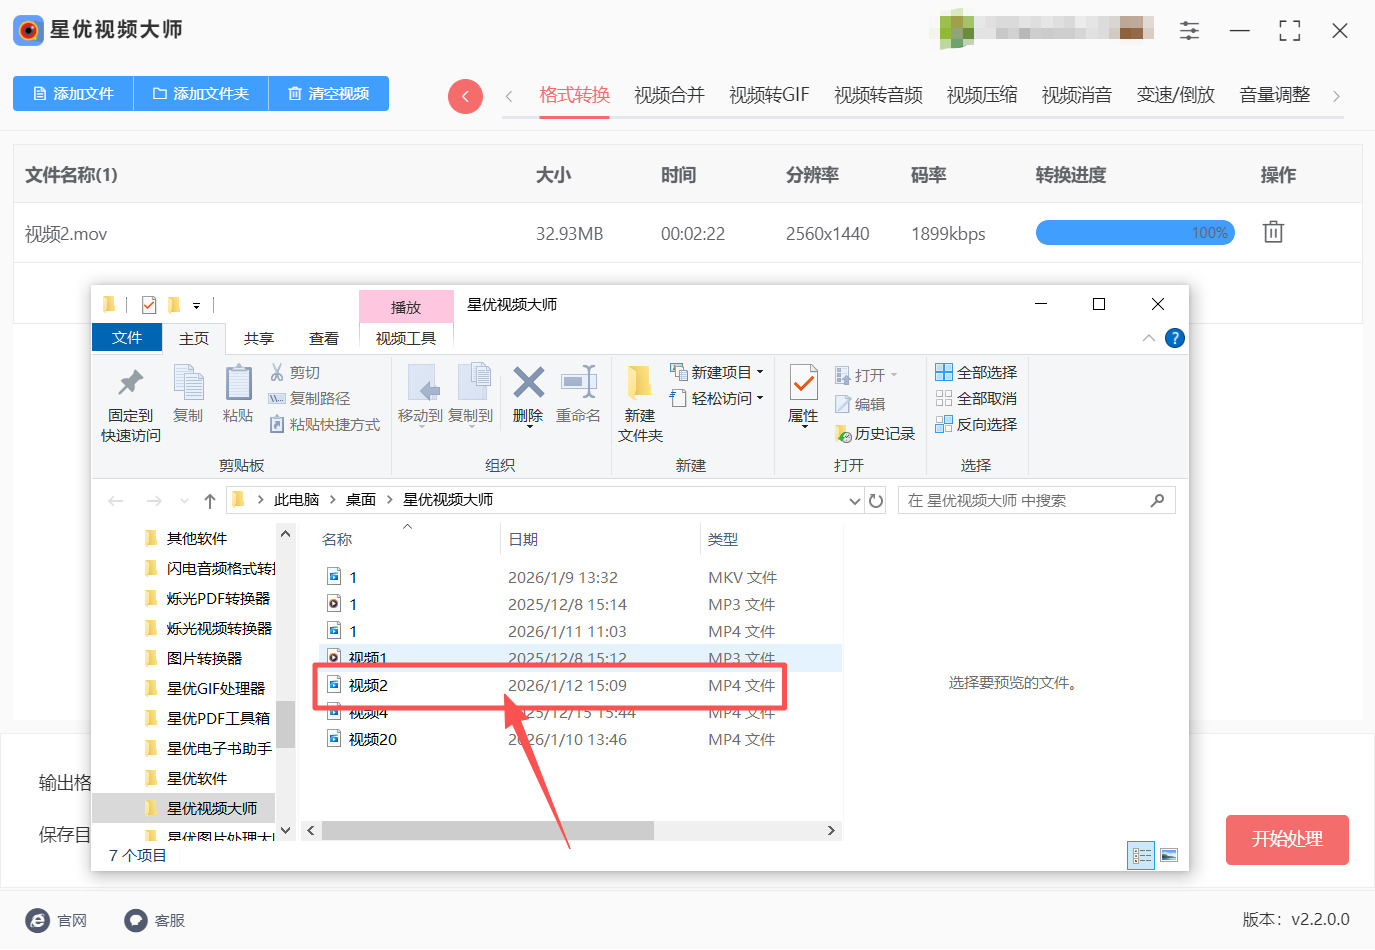This screenshot has height=950, width=1375.
Task: Click the 开始处理 button
Action: 1287,840
